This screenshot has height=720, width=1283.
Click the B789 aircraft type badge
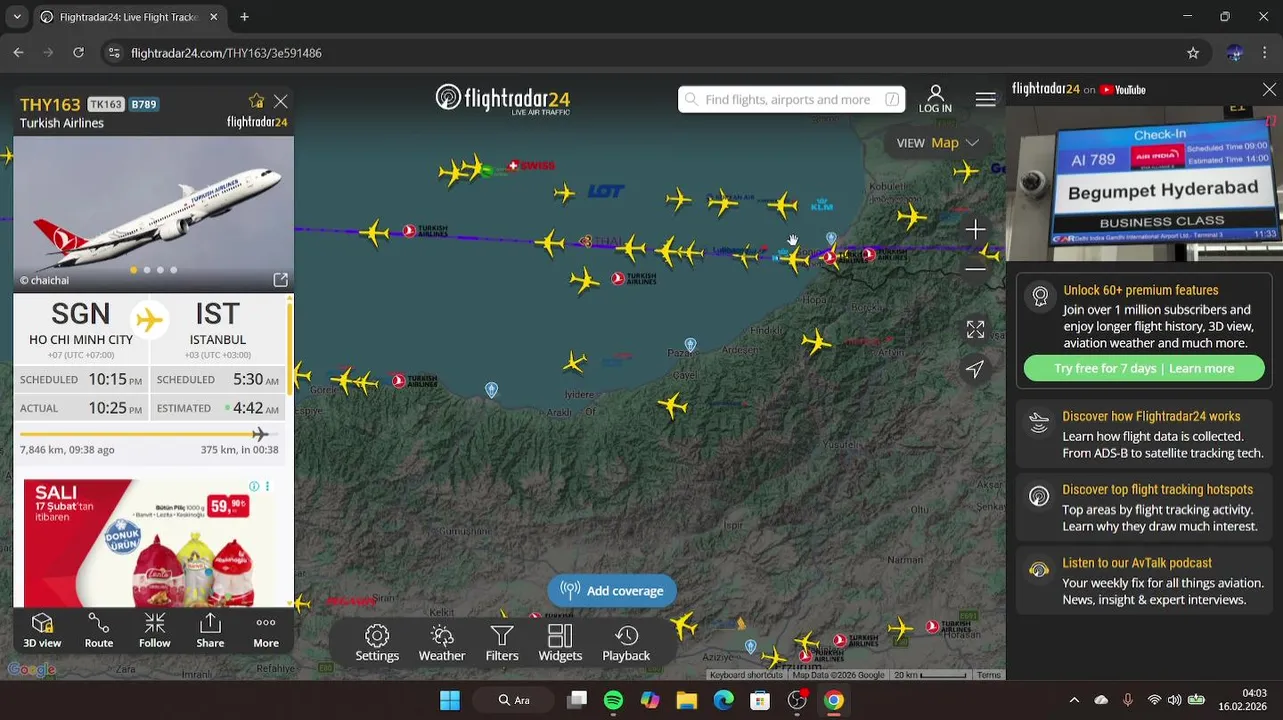click(x=144, y=104)
